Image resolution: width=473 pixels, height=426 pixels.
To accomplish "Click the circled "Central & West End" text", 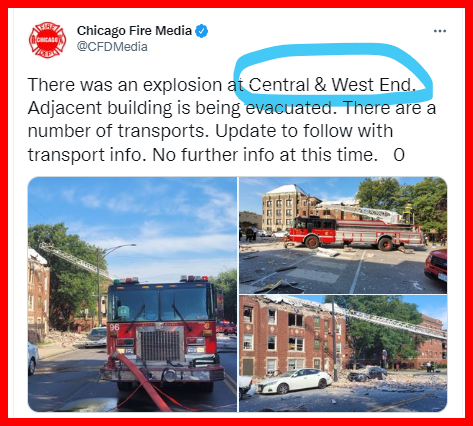I will [x=332, y=85].
